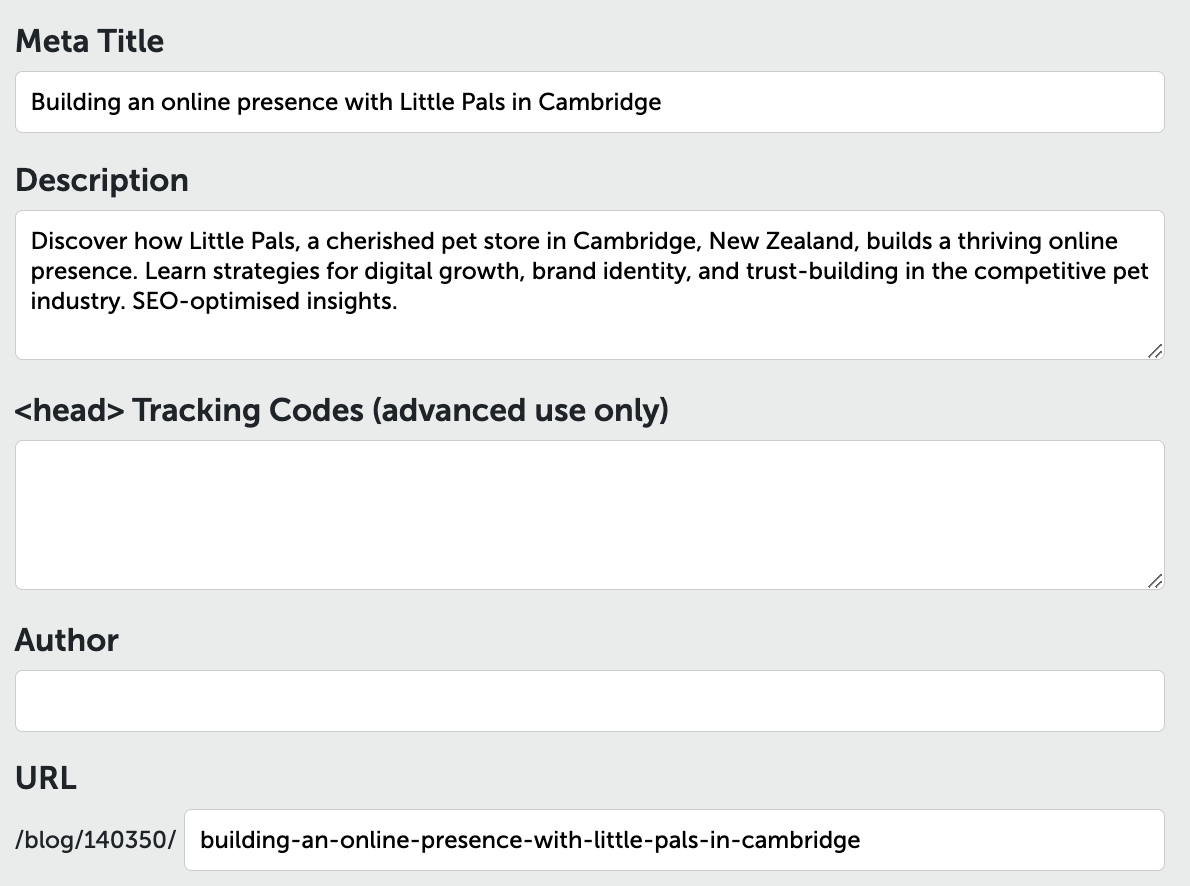Place cursor on 'New Zealand' in Description
The width and height of the screenshot is (1190, 886).
pyautogui.click(x=783, y=241)
